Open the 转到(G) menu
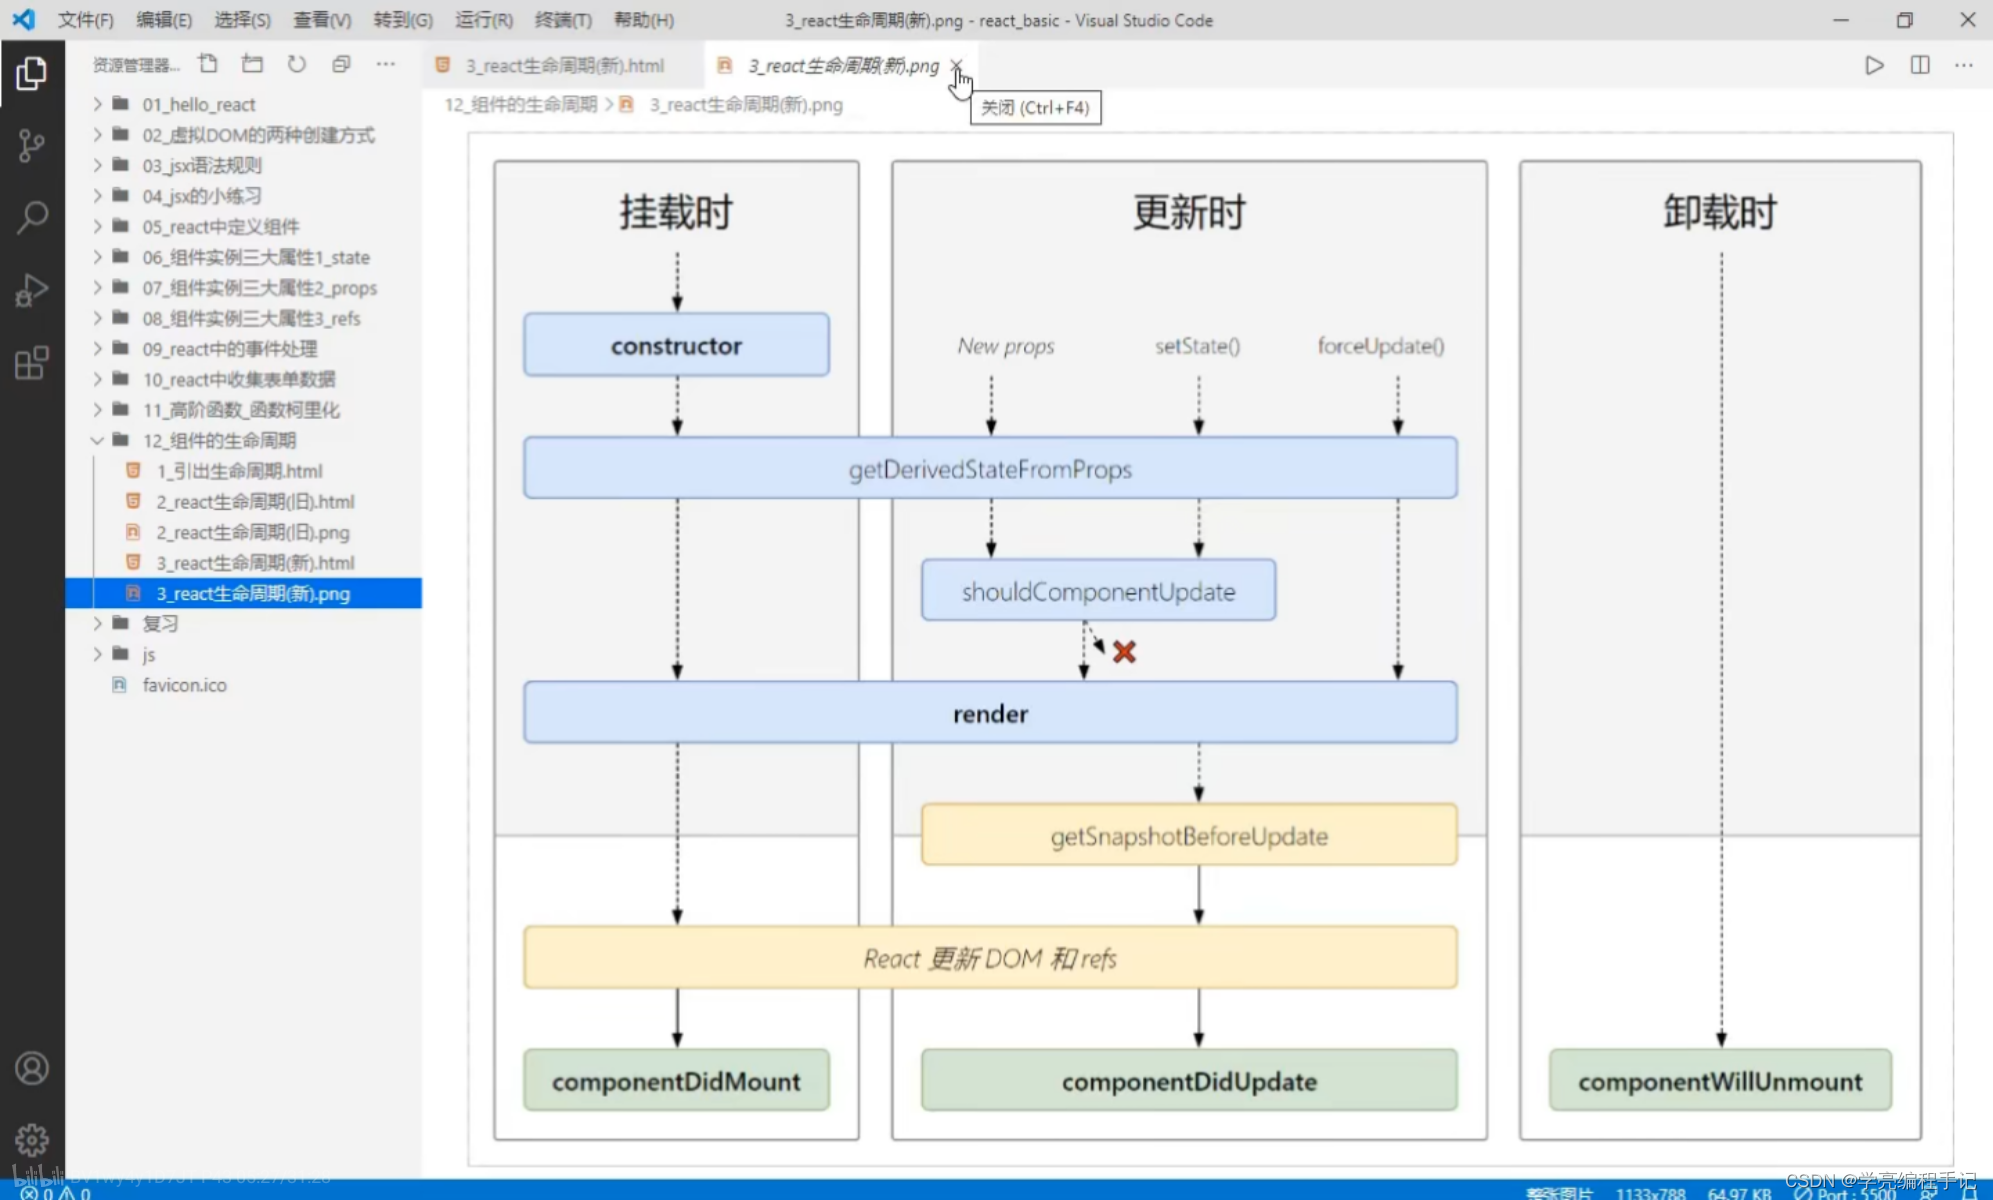 pos(403,20)
